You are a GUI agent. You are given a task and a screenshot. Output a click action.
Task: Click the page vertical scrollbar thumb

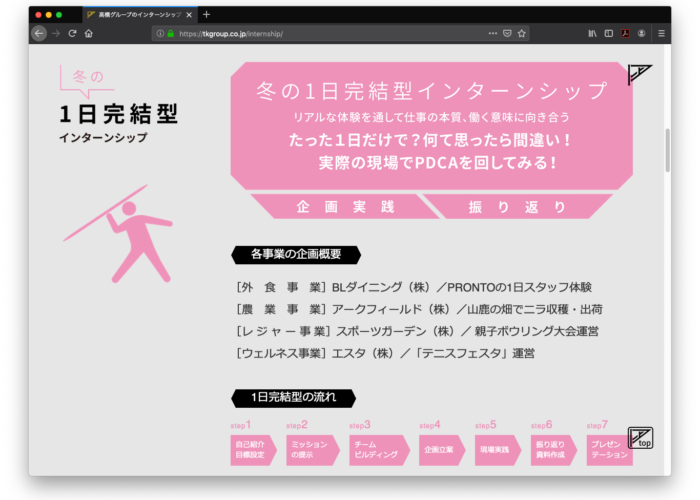667,150
